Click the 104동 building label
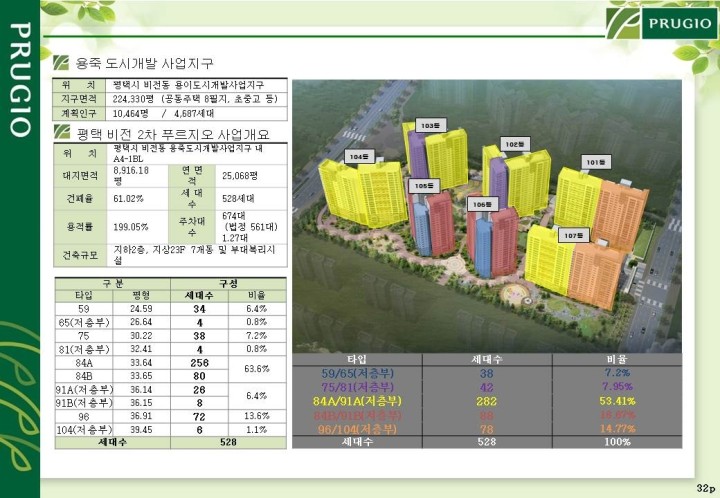Image resolution: width=720 pixels, height=498 pixels. click(x=359, y=157)
